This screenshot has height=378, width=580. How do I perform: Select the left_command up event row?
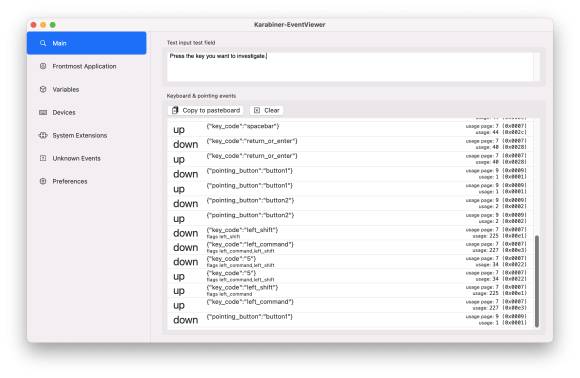point(350,305)
